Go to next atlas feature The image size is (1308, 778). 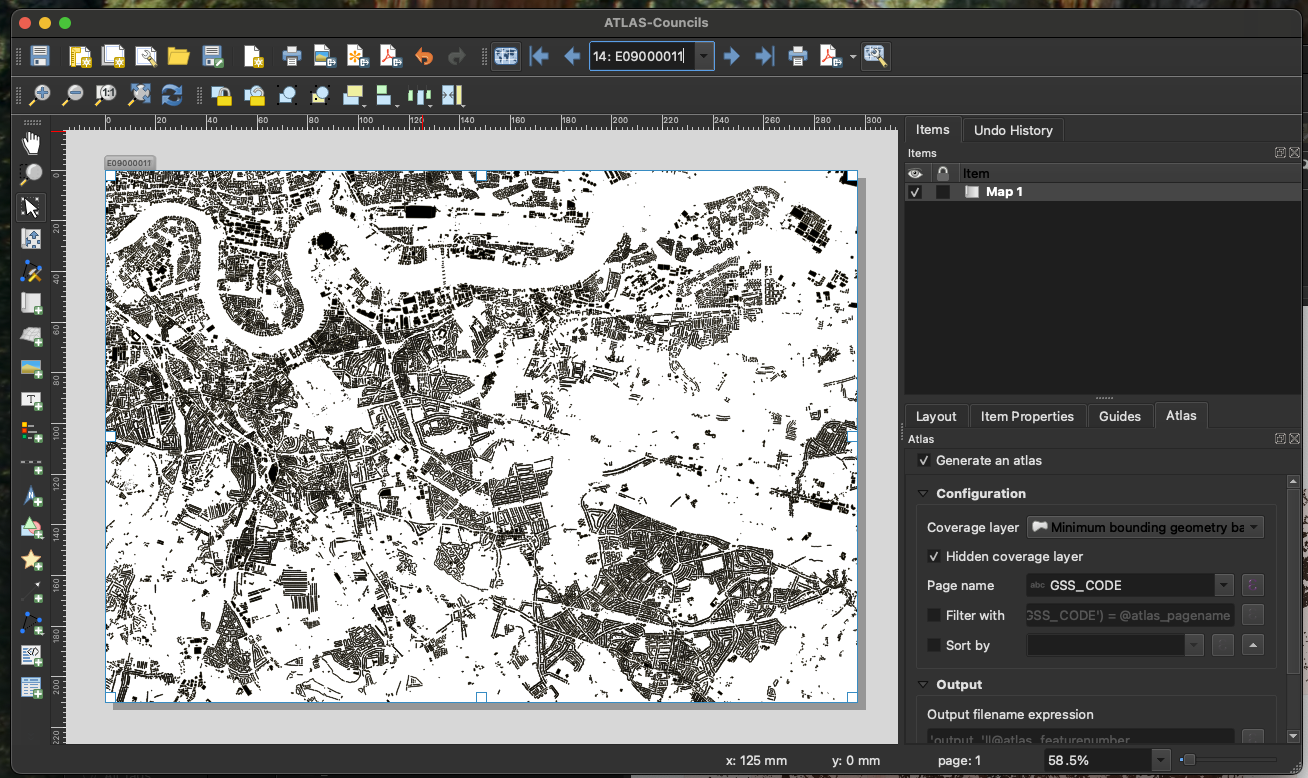[x=732, y=56]
